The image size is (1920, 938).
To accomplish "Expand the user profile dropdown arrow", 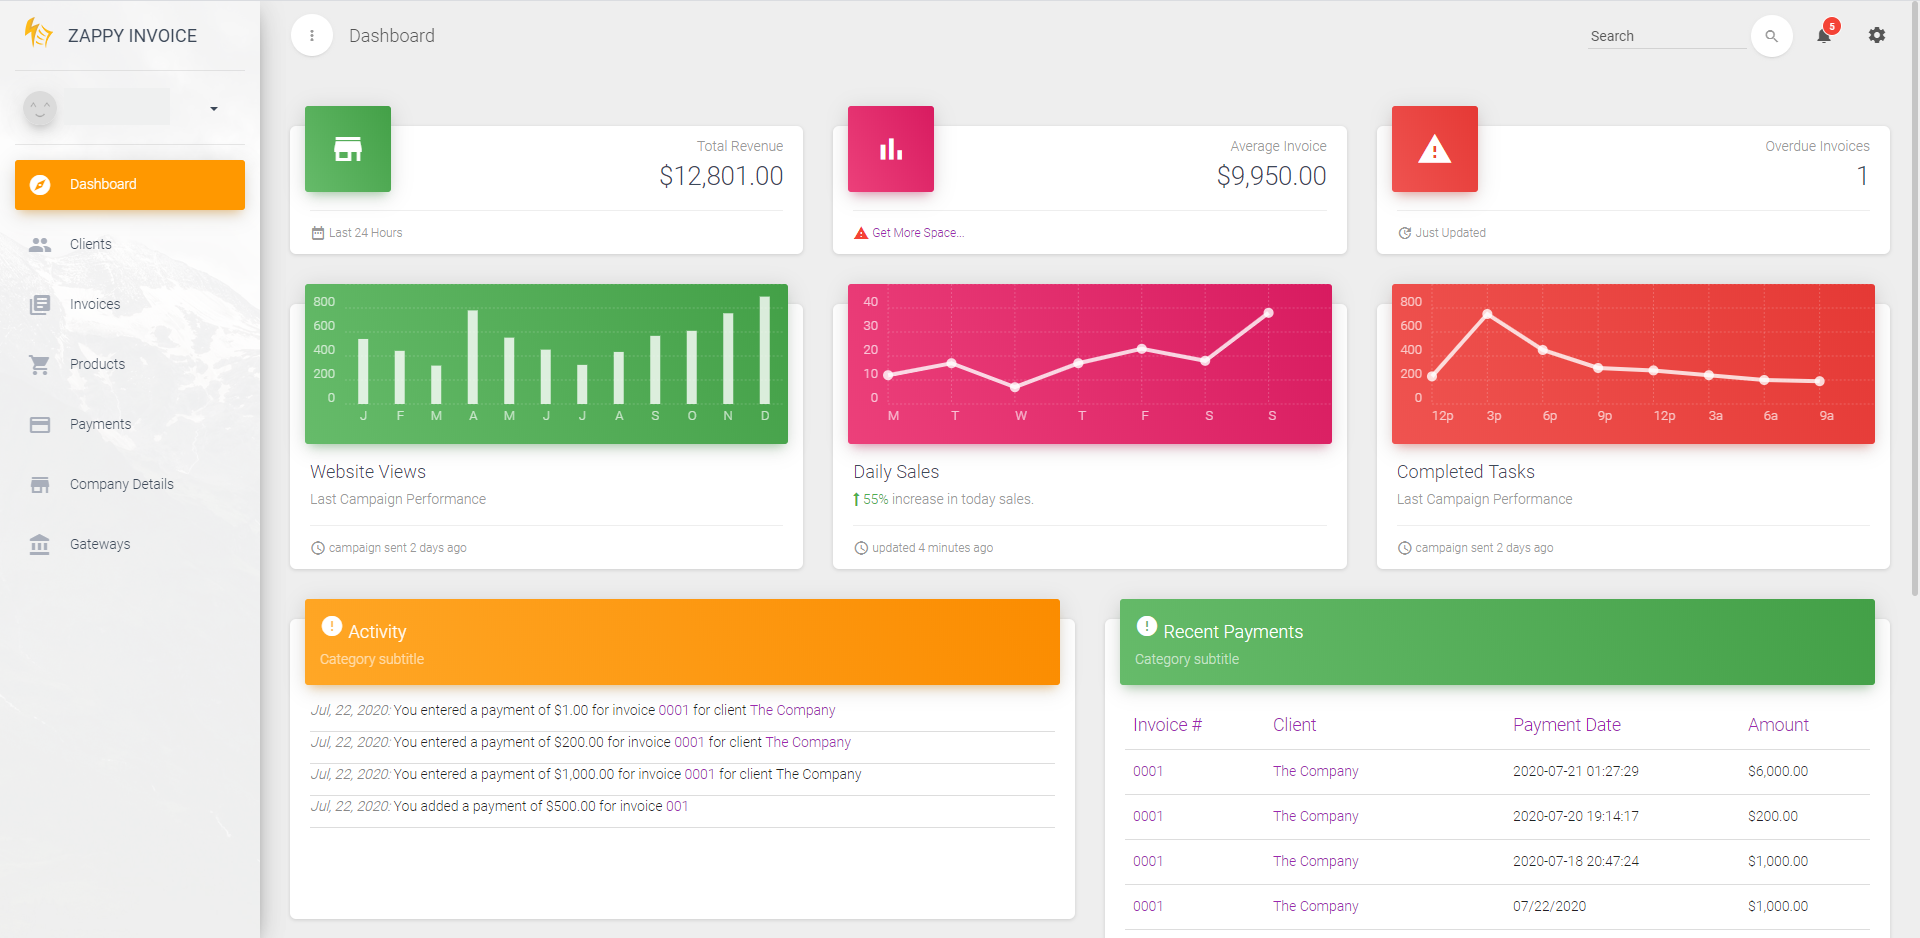I will click(214, 109).
